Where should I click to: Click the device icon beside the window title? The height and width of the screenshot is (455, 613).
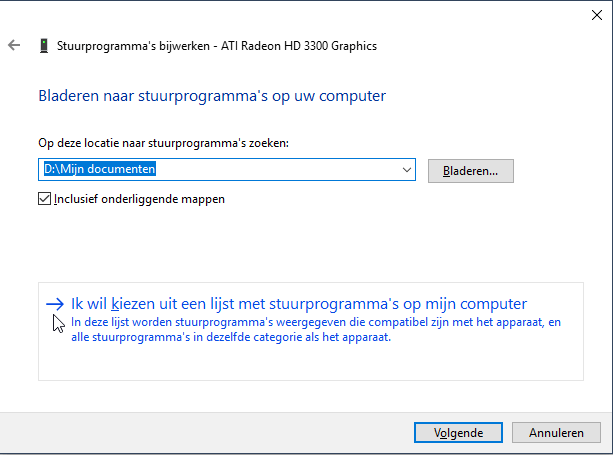pos(42,46)
